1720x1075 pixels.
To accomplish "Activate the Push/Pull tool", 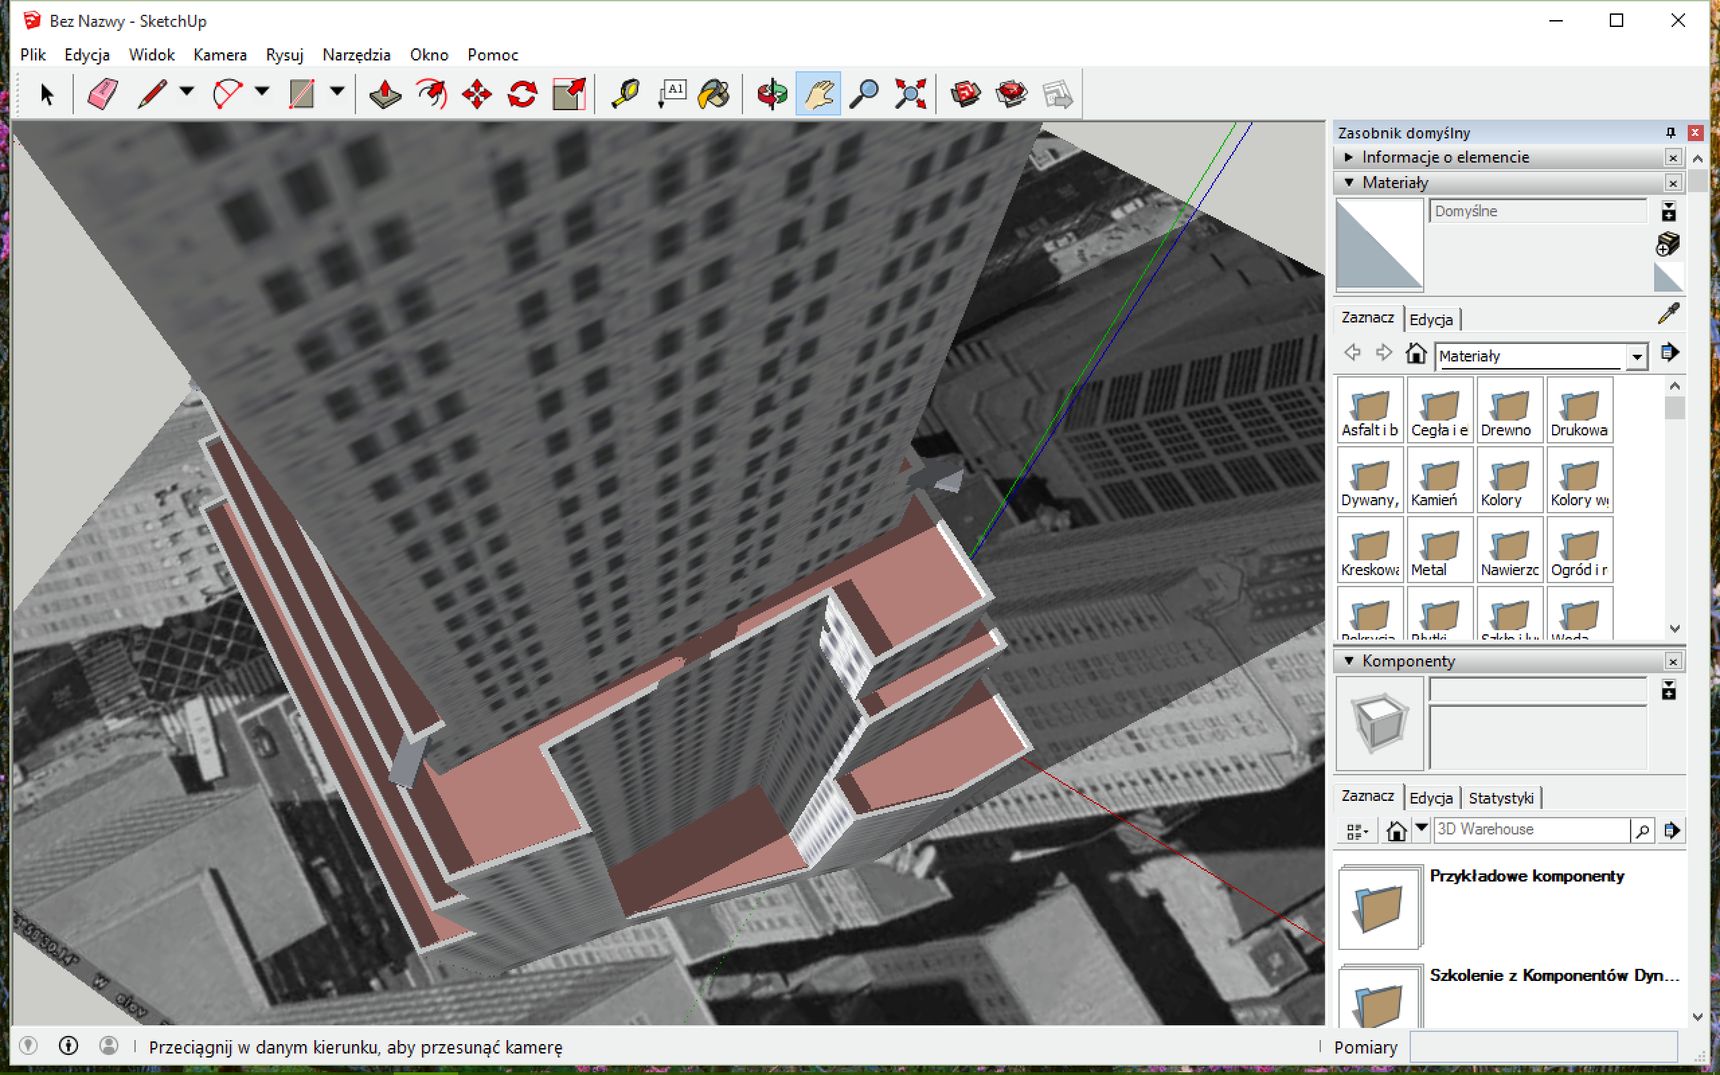I will (385, 94).
